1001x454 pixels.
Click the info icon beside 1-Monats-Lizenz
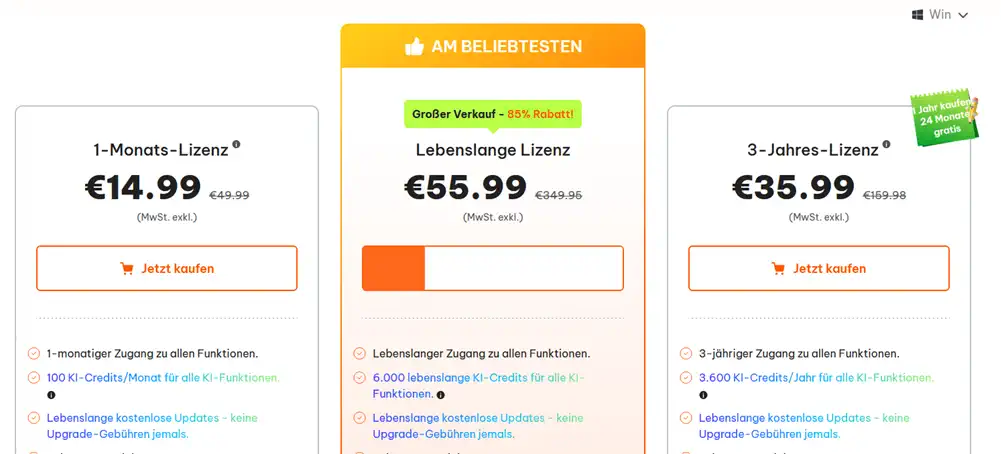point(236,144)
